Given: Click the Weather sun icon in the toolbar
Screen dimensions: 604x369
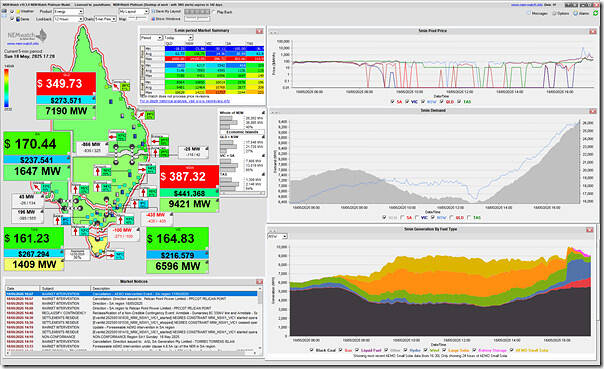Looking at the screenshot, I should [x=18, y=12].
